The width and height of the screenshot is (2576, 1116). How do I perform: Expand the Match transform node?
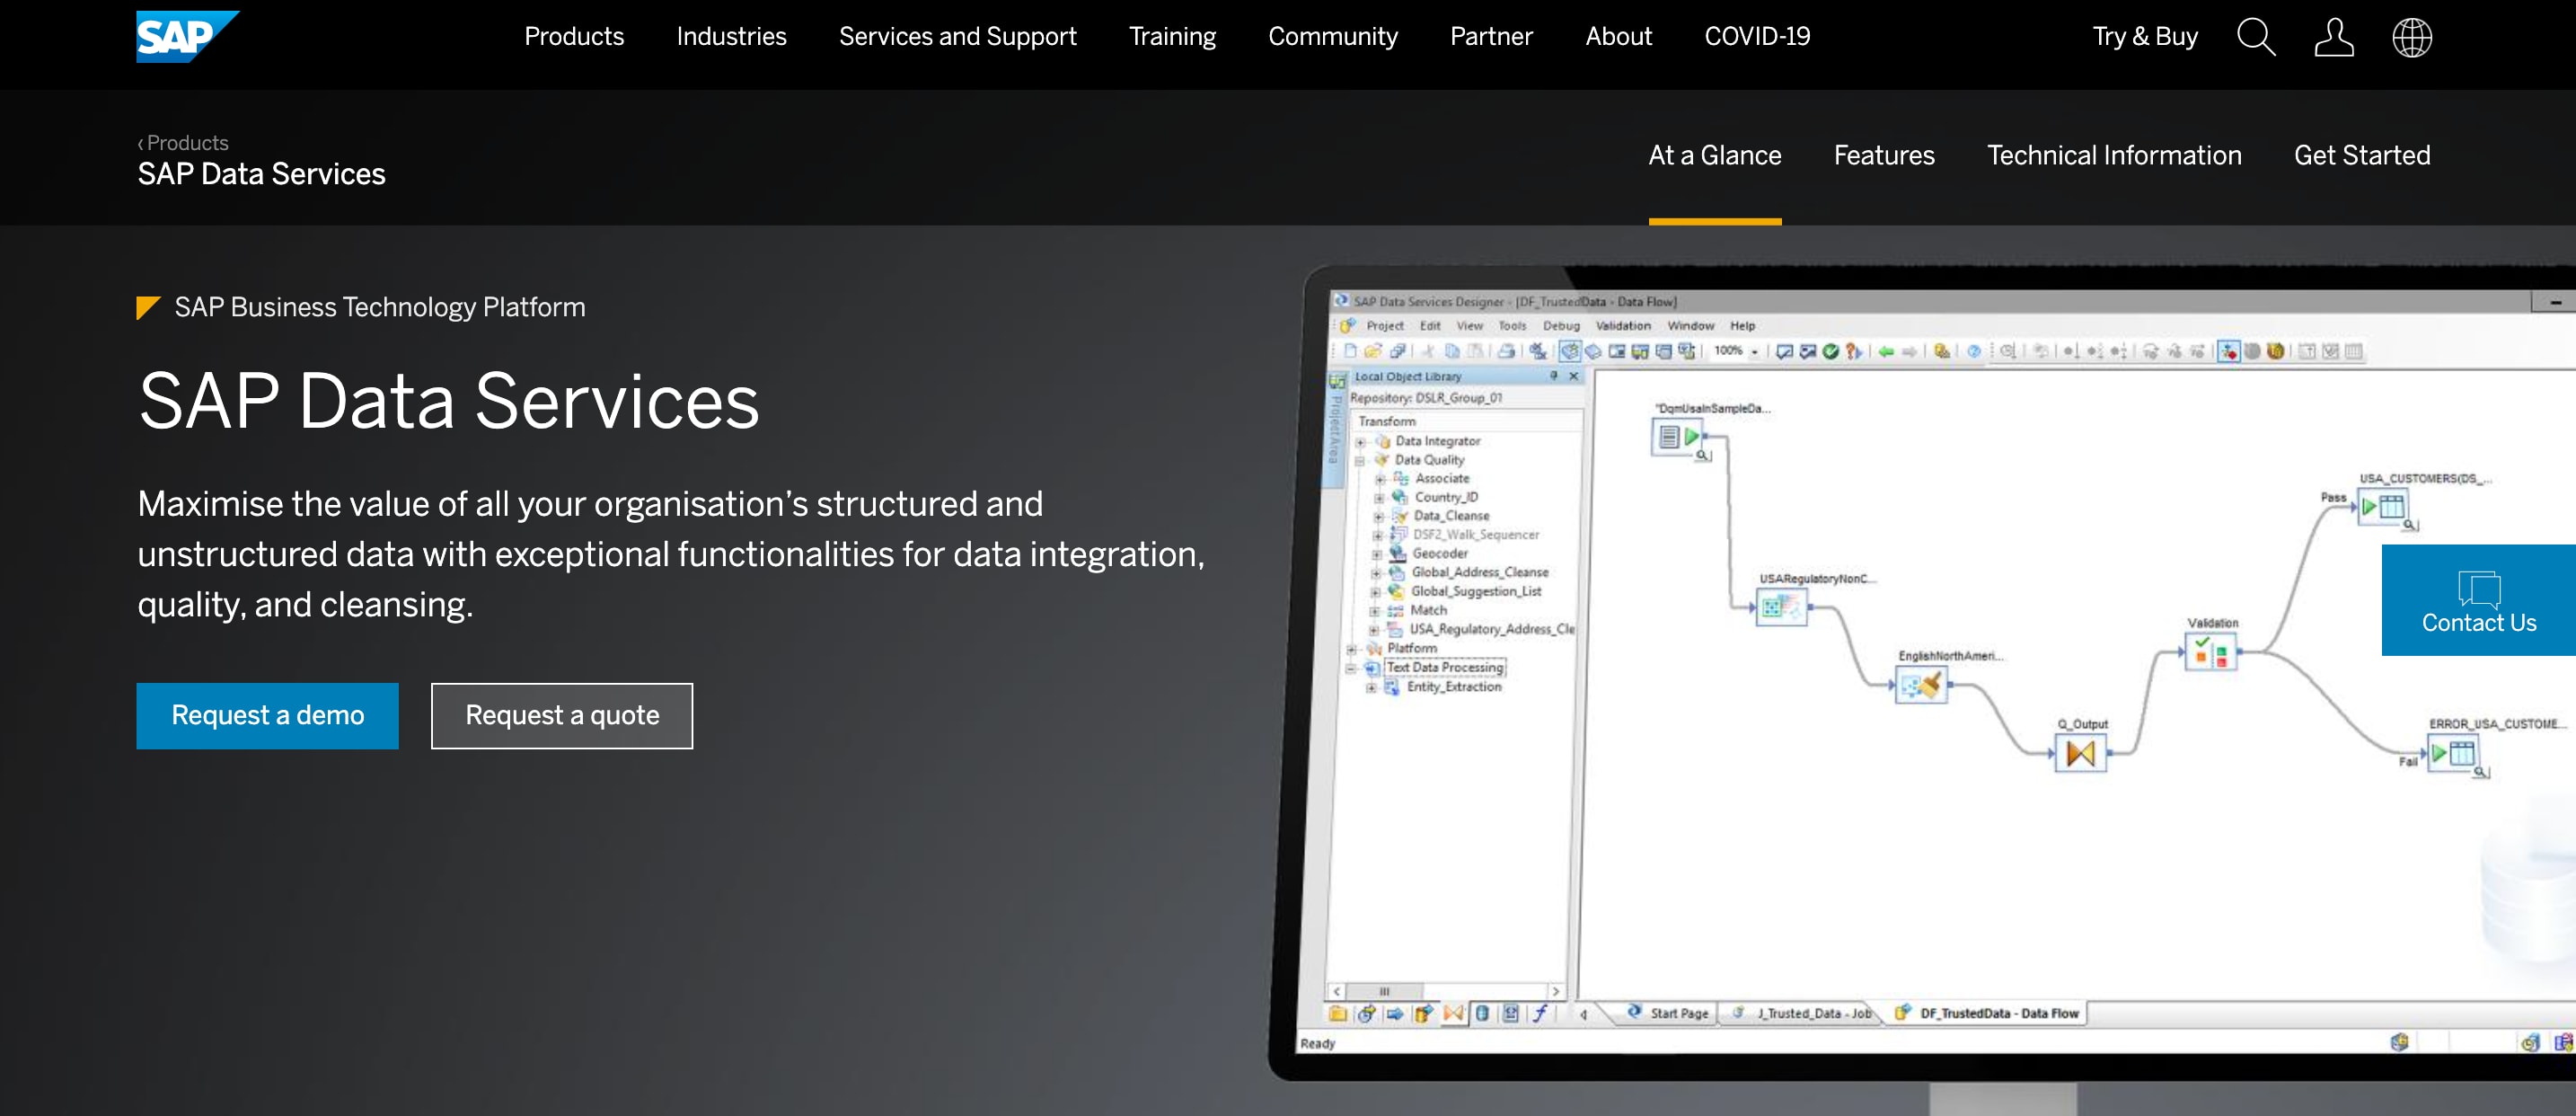1374,611
